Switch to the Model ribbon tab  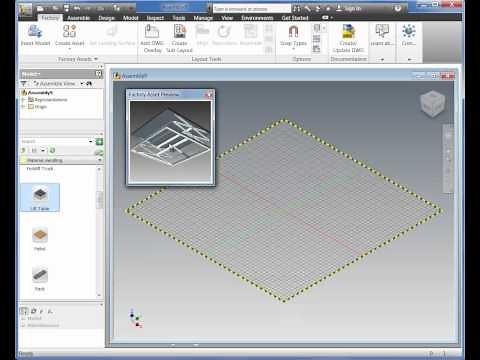[131, 18]
